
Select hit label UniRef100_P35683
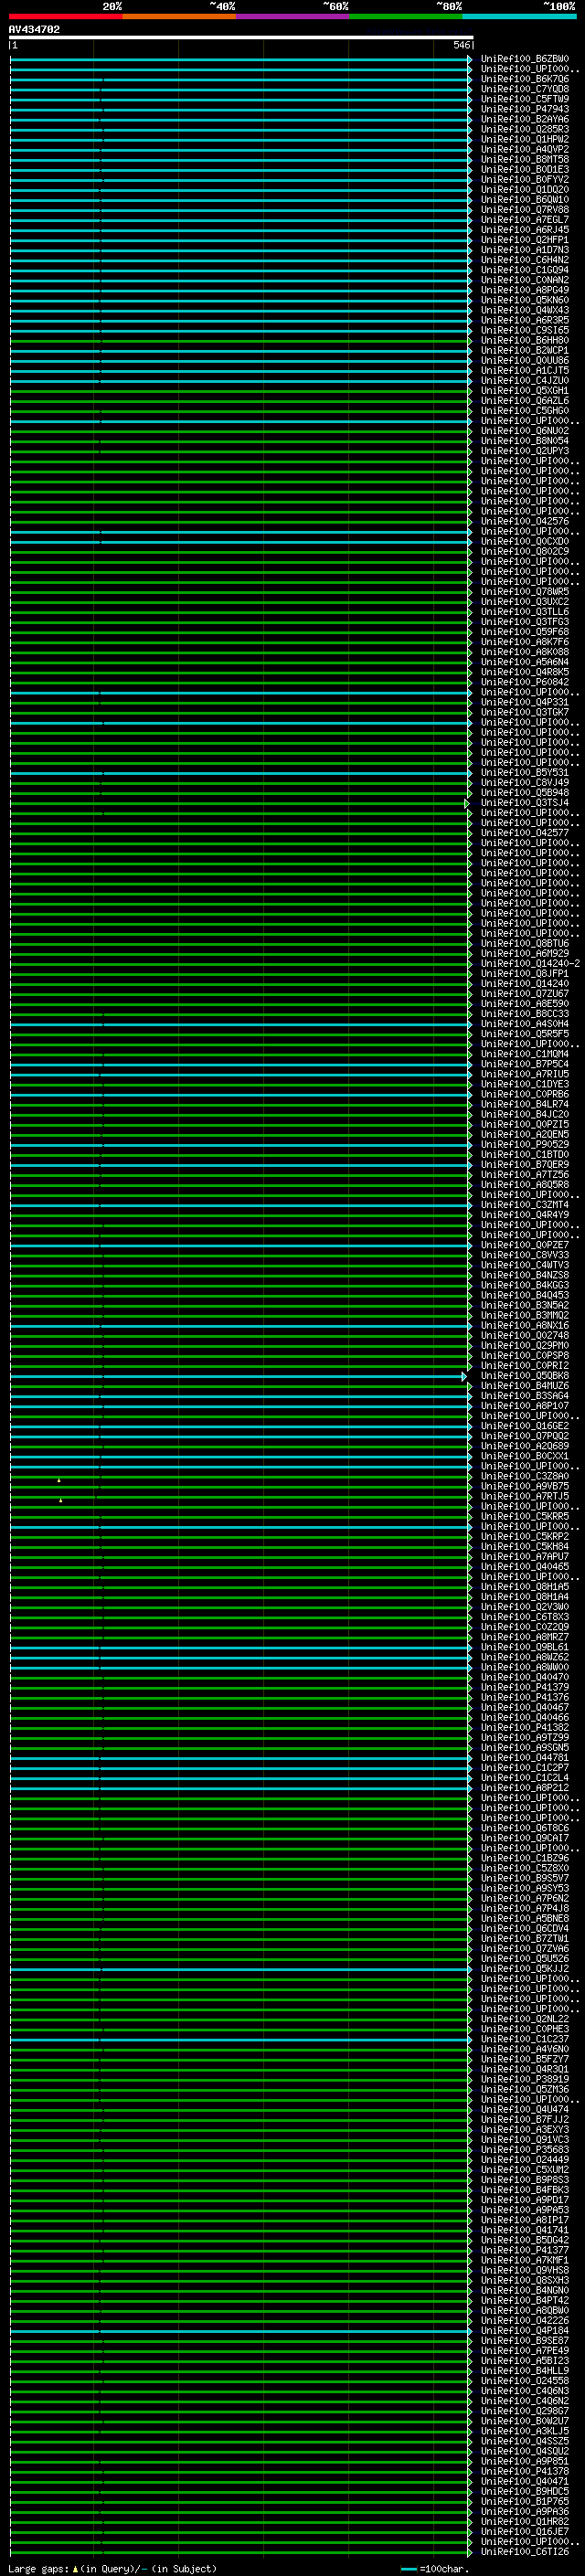525,2149
